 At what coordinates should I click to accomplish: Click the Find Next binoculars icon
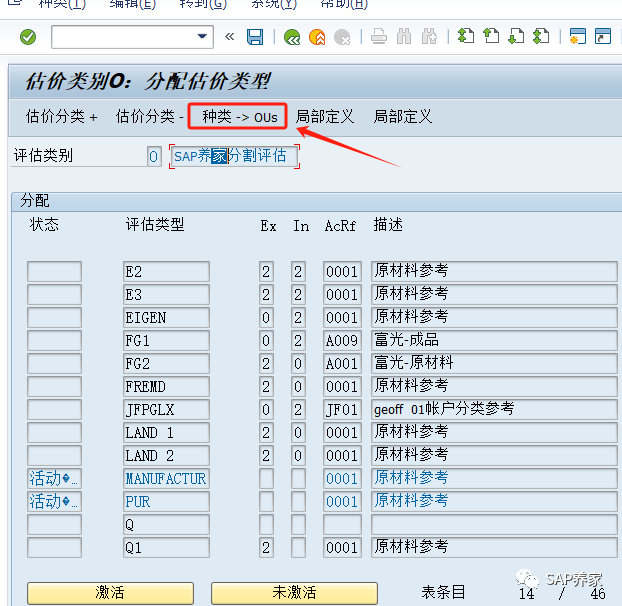tap(429, 36)
